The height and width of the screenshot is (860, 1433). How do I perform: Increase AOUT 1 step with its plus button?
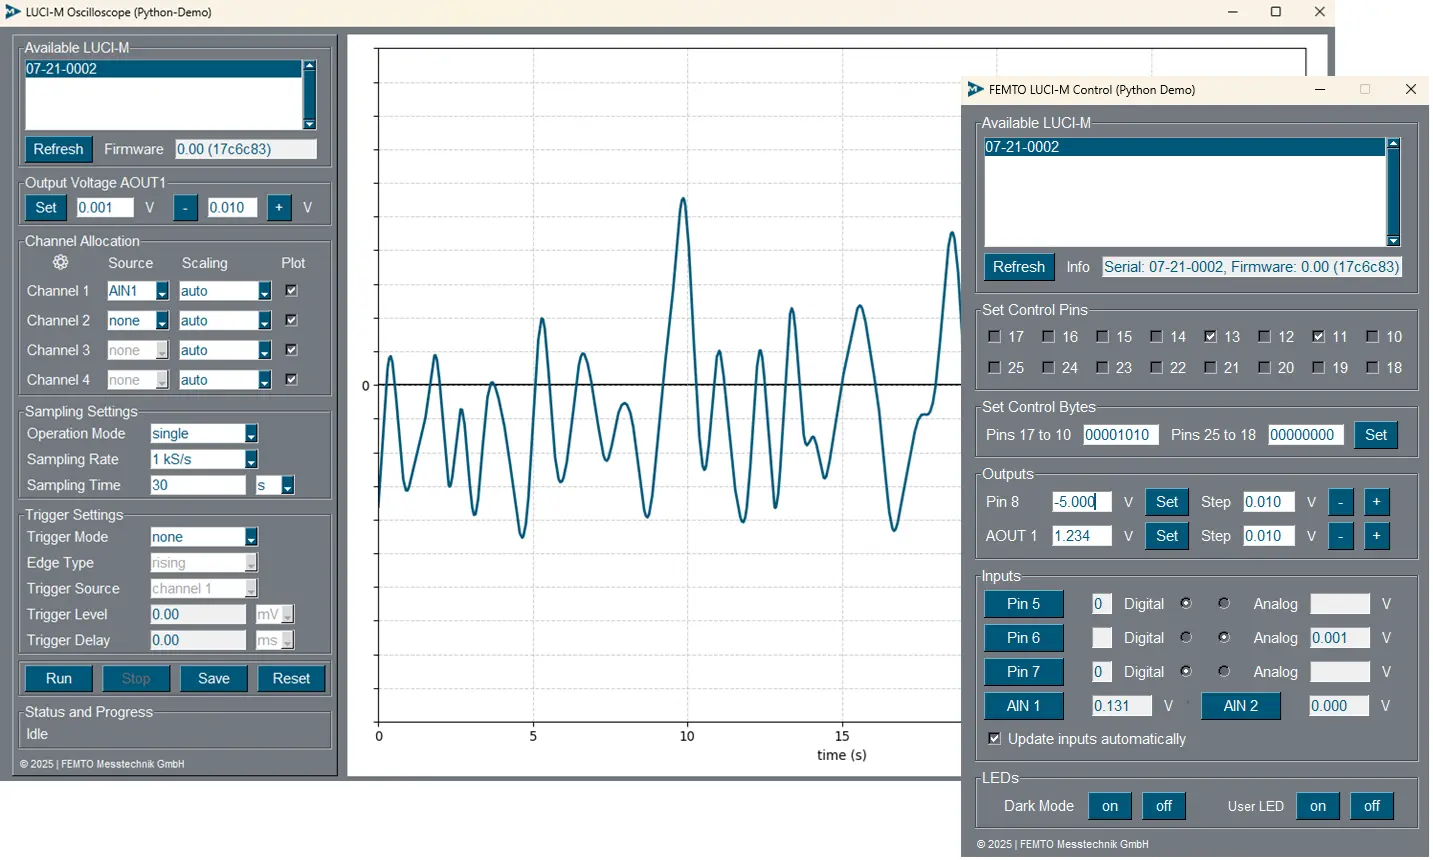pos(1377,536)
